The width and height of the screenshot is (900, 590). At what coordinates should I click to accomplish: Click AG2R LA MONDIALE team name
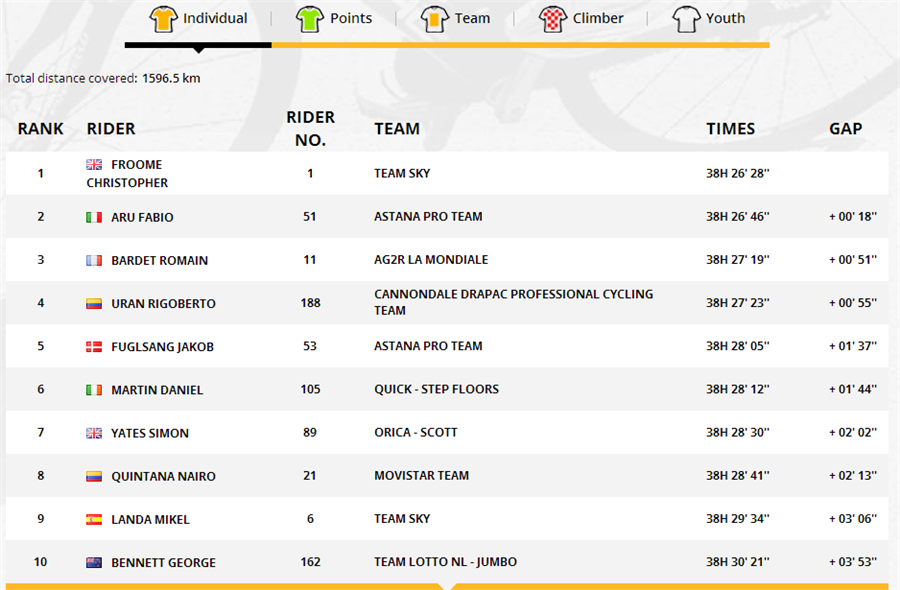pos(431,259)
